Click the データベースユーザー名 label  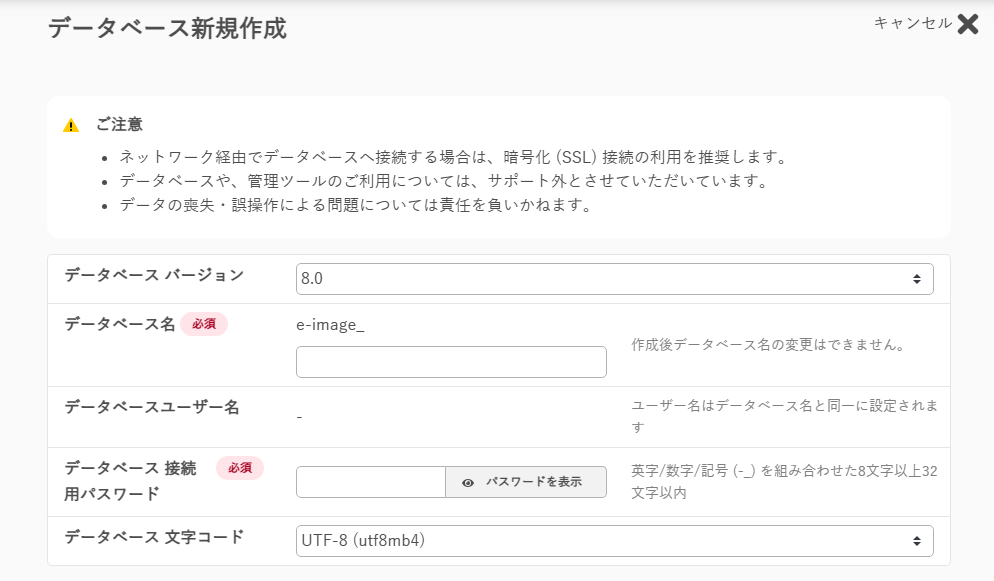point(152,407)
